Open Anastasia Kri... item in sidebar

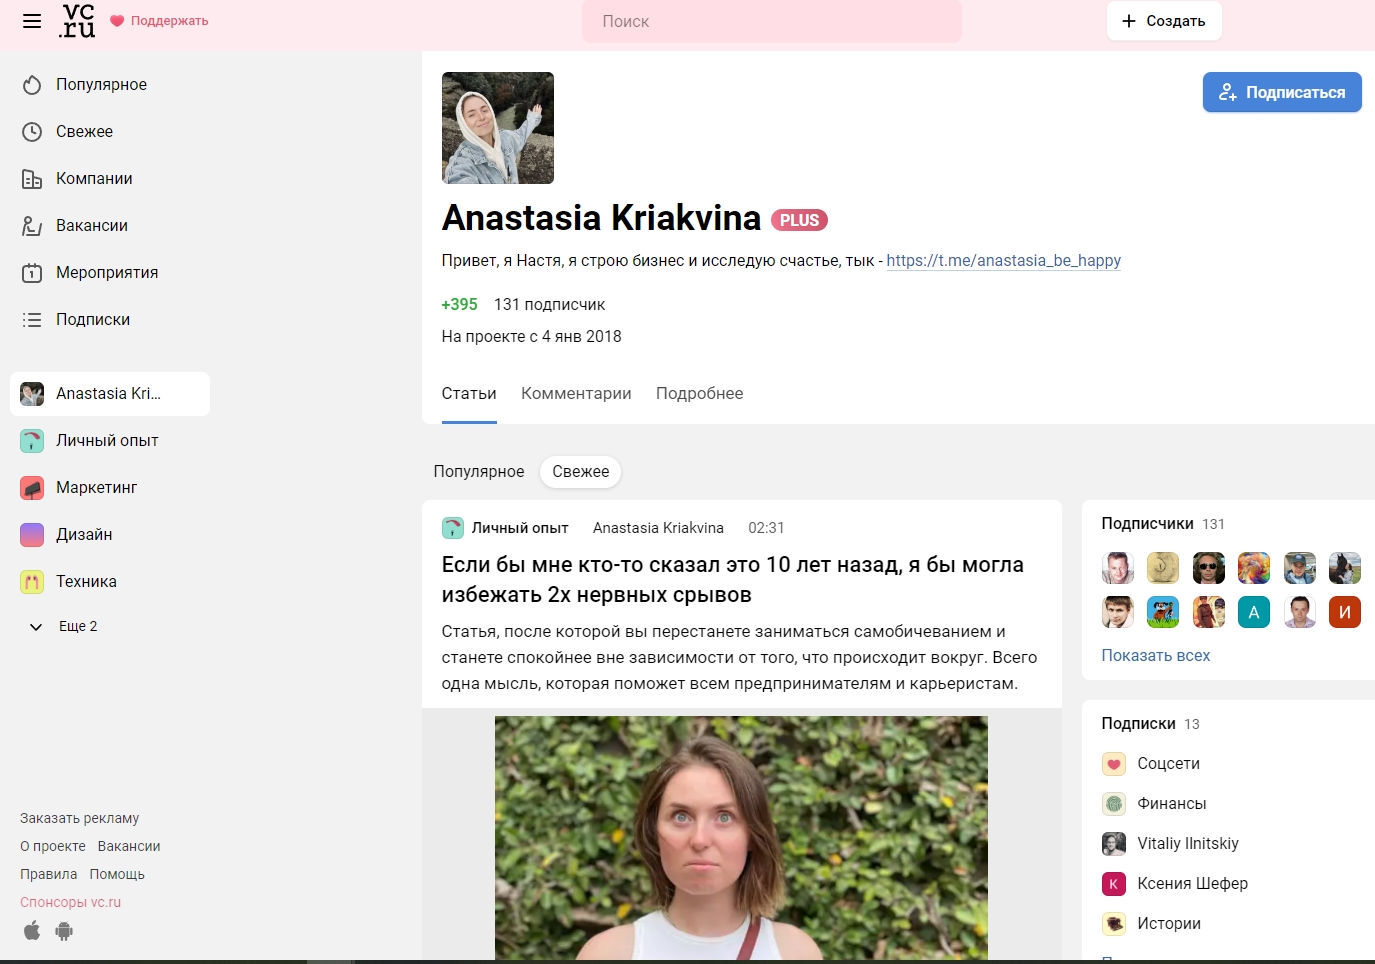(110, 394)
